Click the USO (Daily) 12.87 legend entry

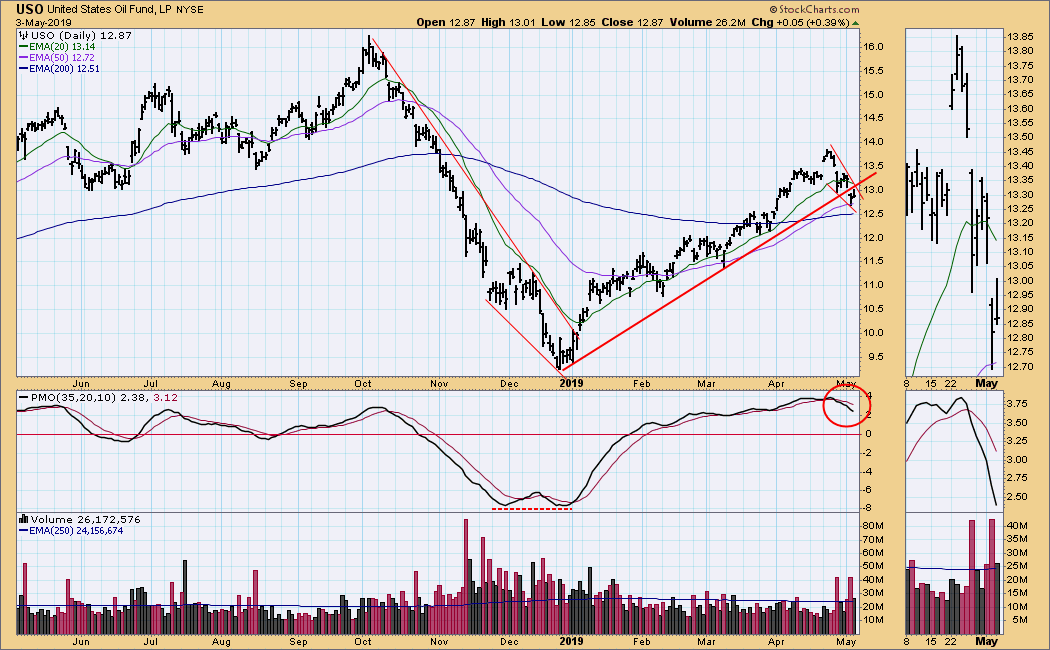[x=81, y=35]
